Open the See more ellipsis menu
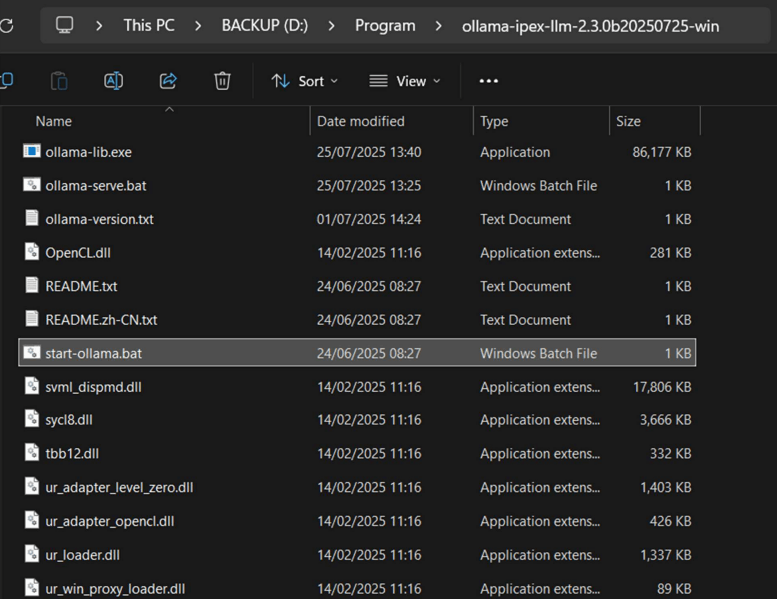The height and width of the screenshot is (599, 777). tap(488, 81)
